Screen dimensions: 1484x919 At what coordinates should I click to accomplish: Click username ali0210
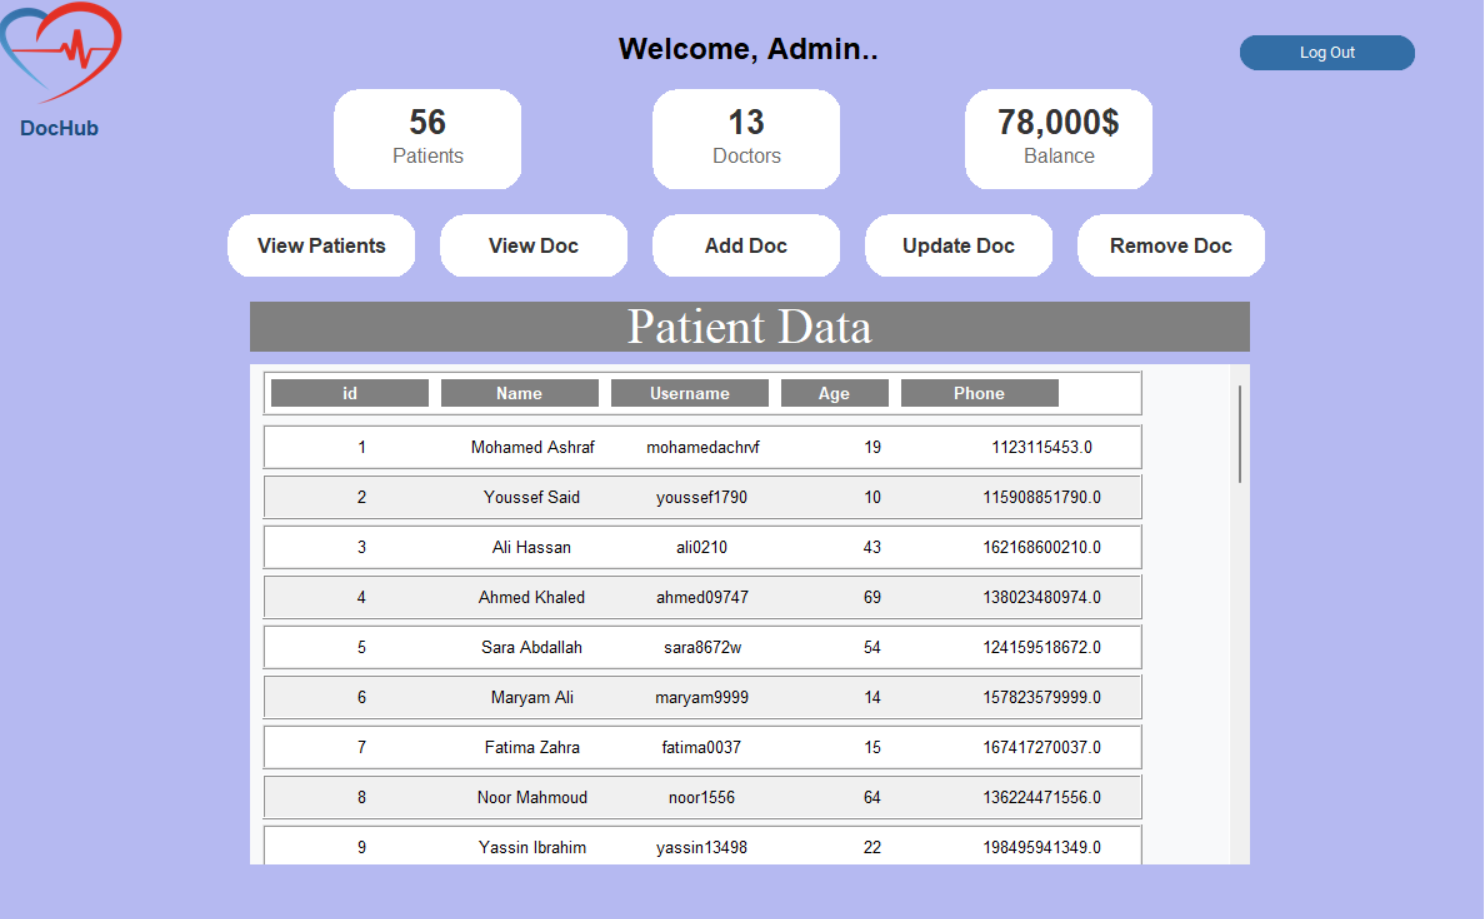[702, 547]
